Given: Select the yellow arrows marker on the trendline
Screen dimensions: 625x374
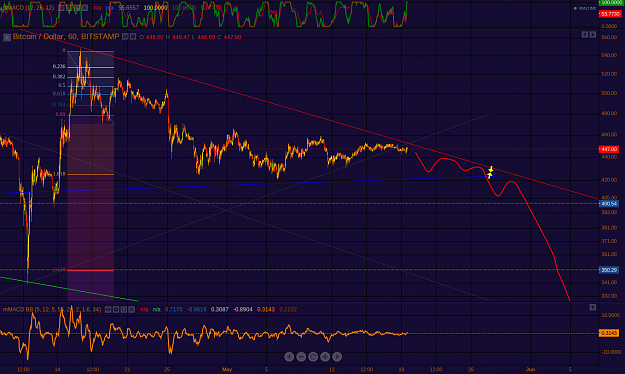Looking at the screenshot, I should click(x=490, y=172).
